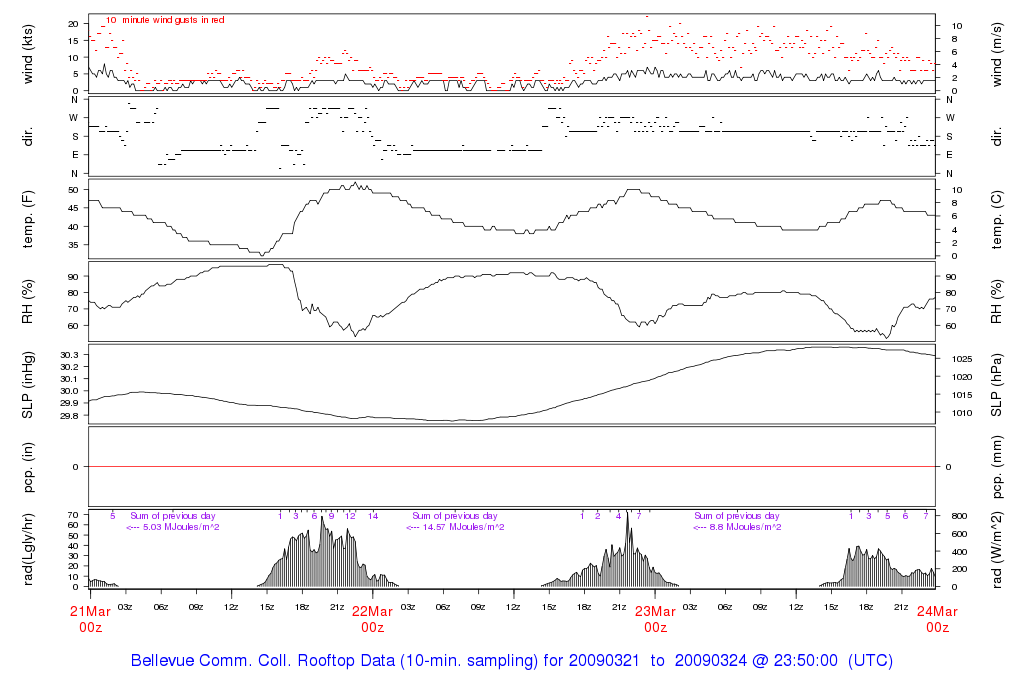1024x700 pixels.
Task: Select the "pcp. (mm)" axis label
Action: click(x=997, y=467)
